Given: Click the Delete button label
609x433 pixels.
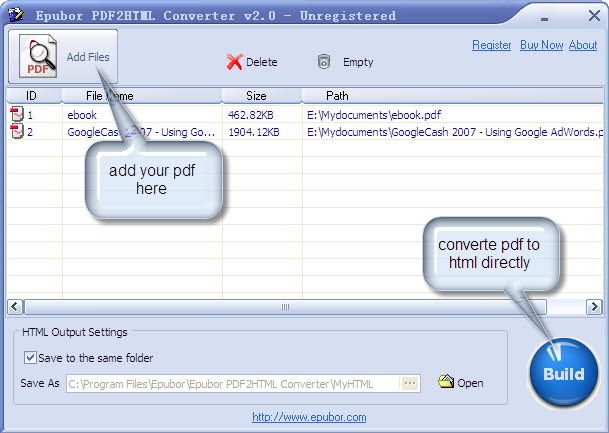Looking at the screenshot, I should [261, 62].
